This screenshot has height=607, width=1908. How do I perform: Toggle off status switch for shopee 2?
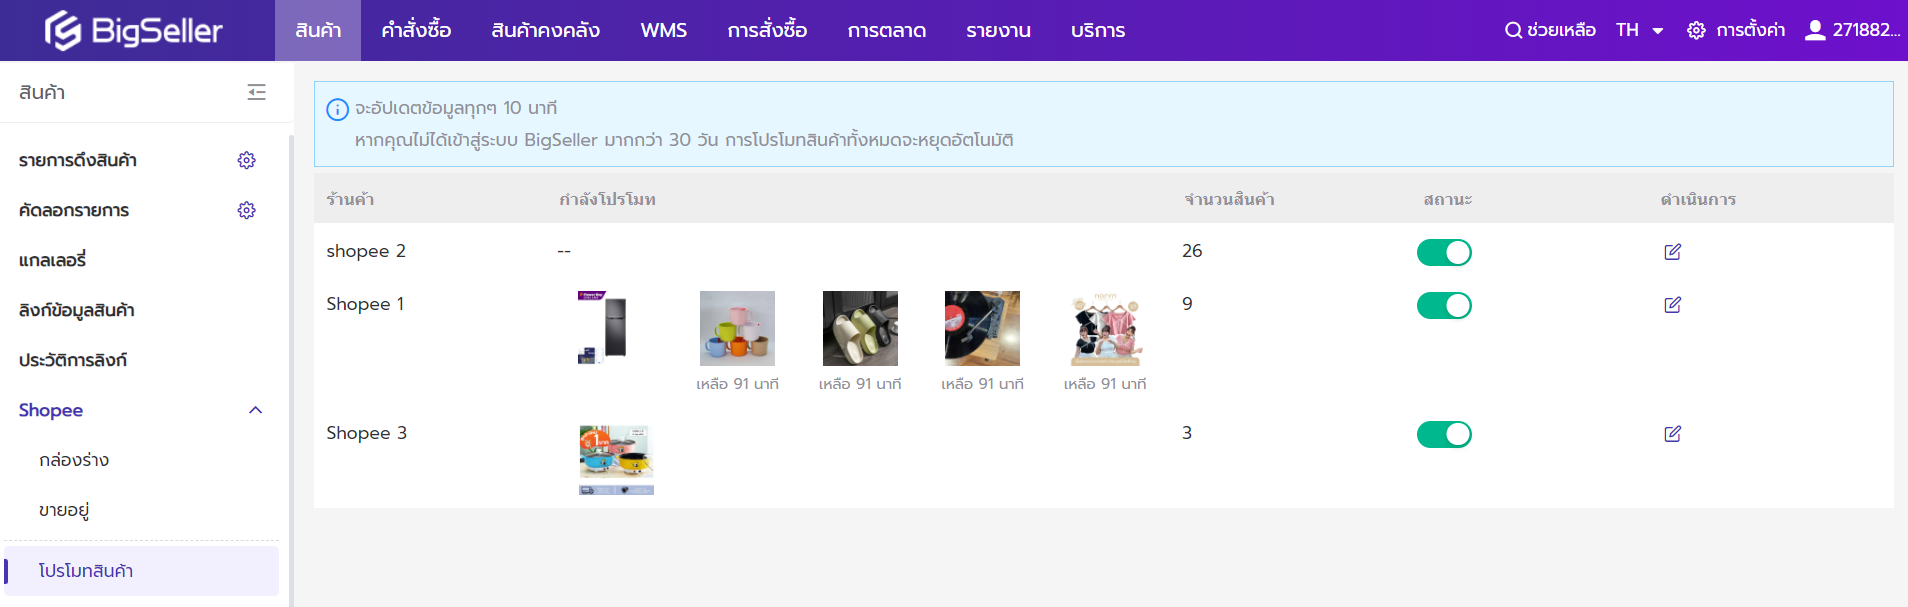click(x=1443, y=252)
